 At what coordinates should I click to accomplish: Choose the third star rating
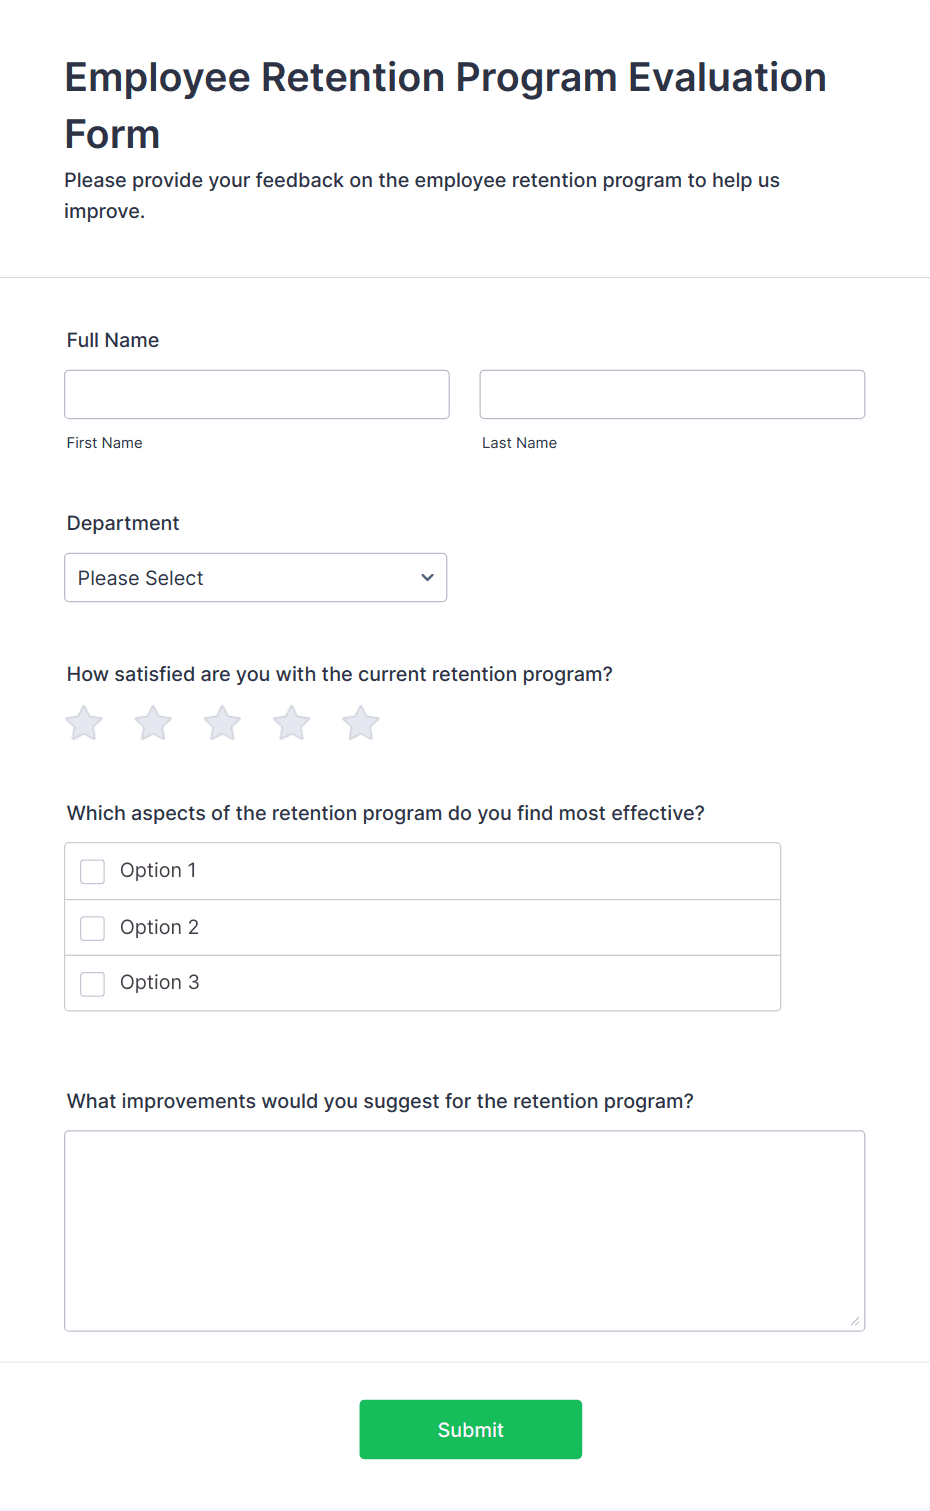(222, 723)
